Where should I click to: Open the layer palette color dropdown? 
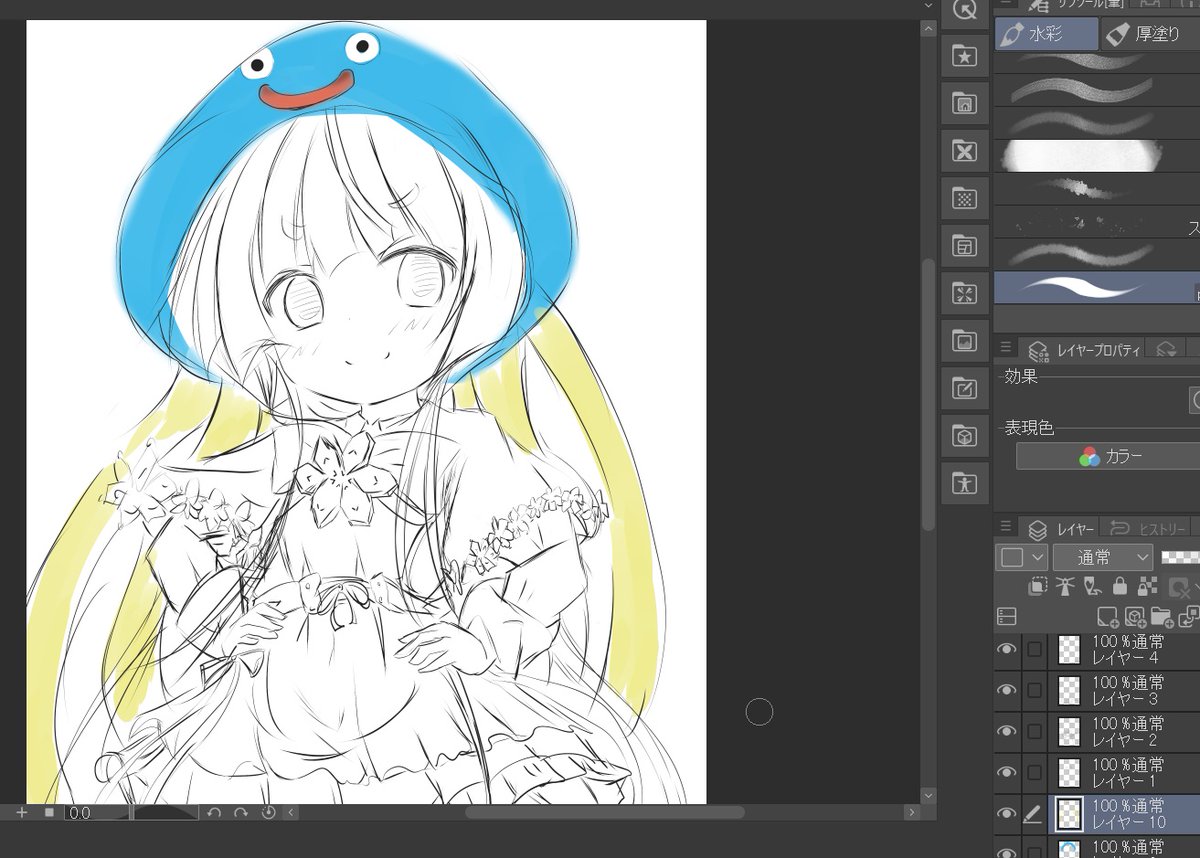1021,557
